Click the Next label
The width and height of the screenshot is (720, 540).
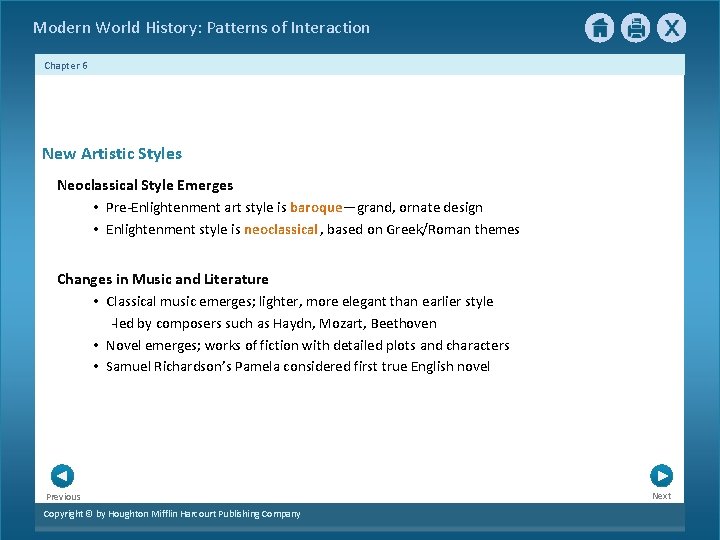coord(662,496)
